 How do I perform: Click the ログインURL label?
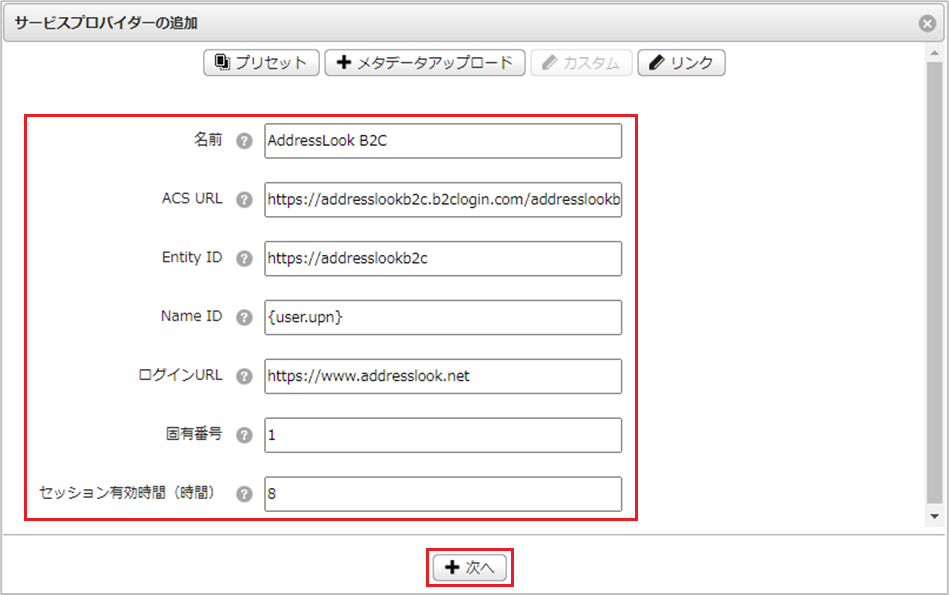pyautogui.click(x=180, y=375)
